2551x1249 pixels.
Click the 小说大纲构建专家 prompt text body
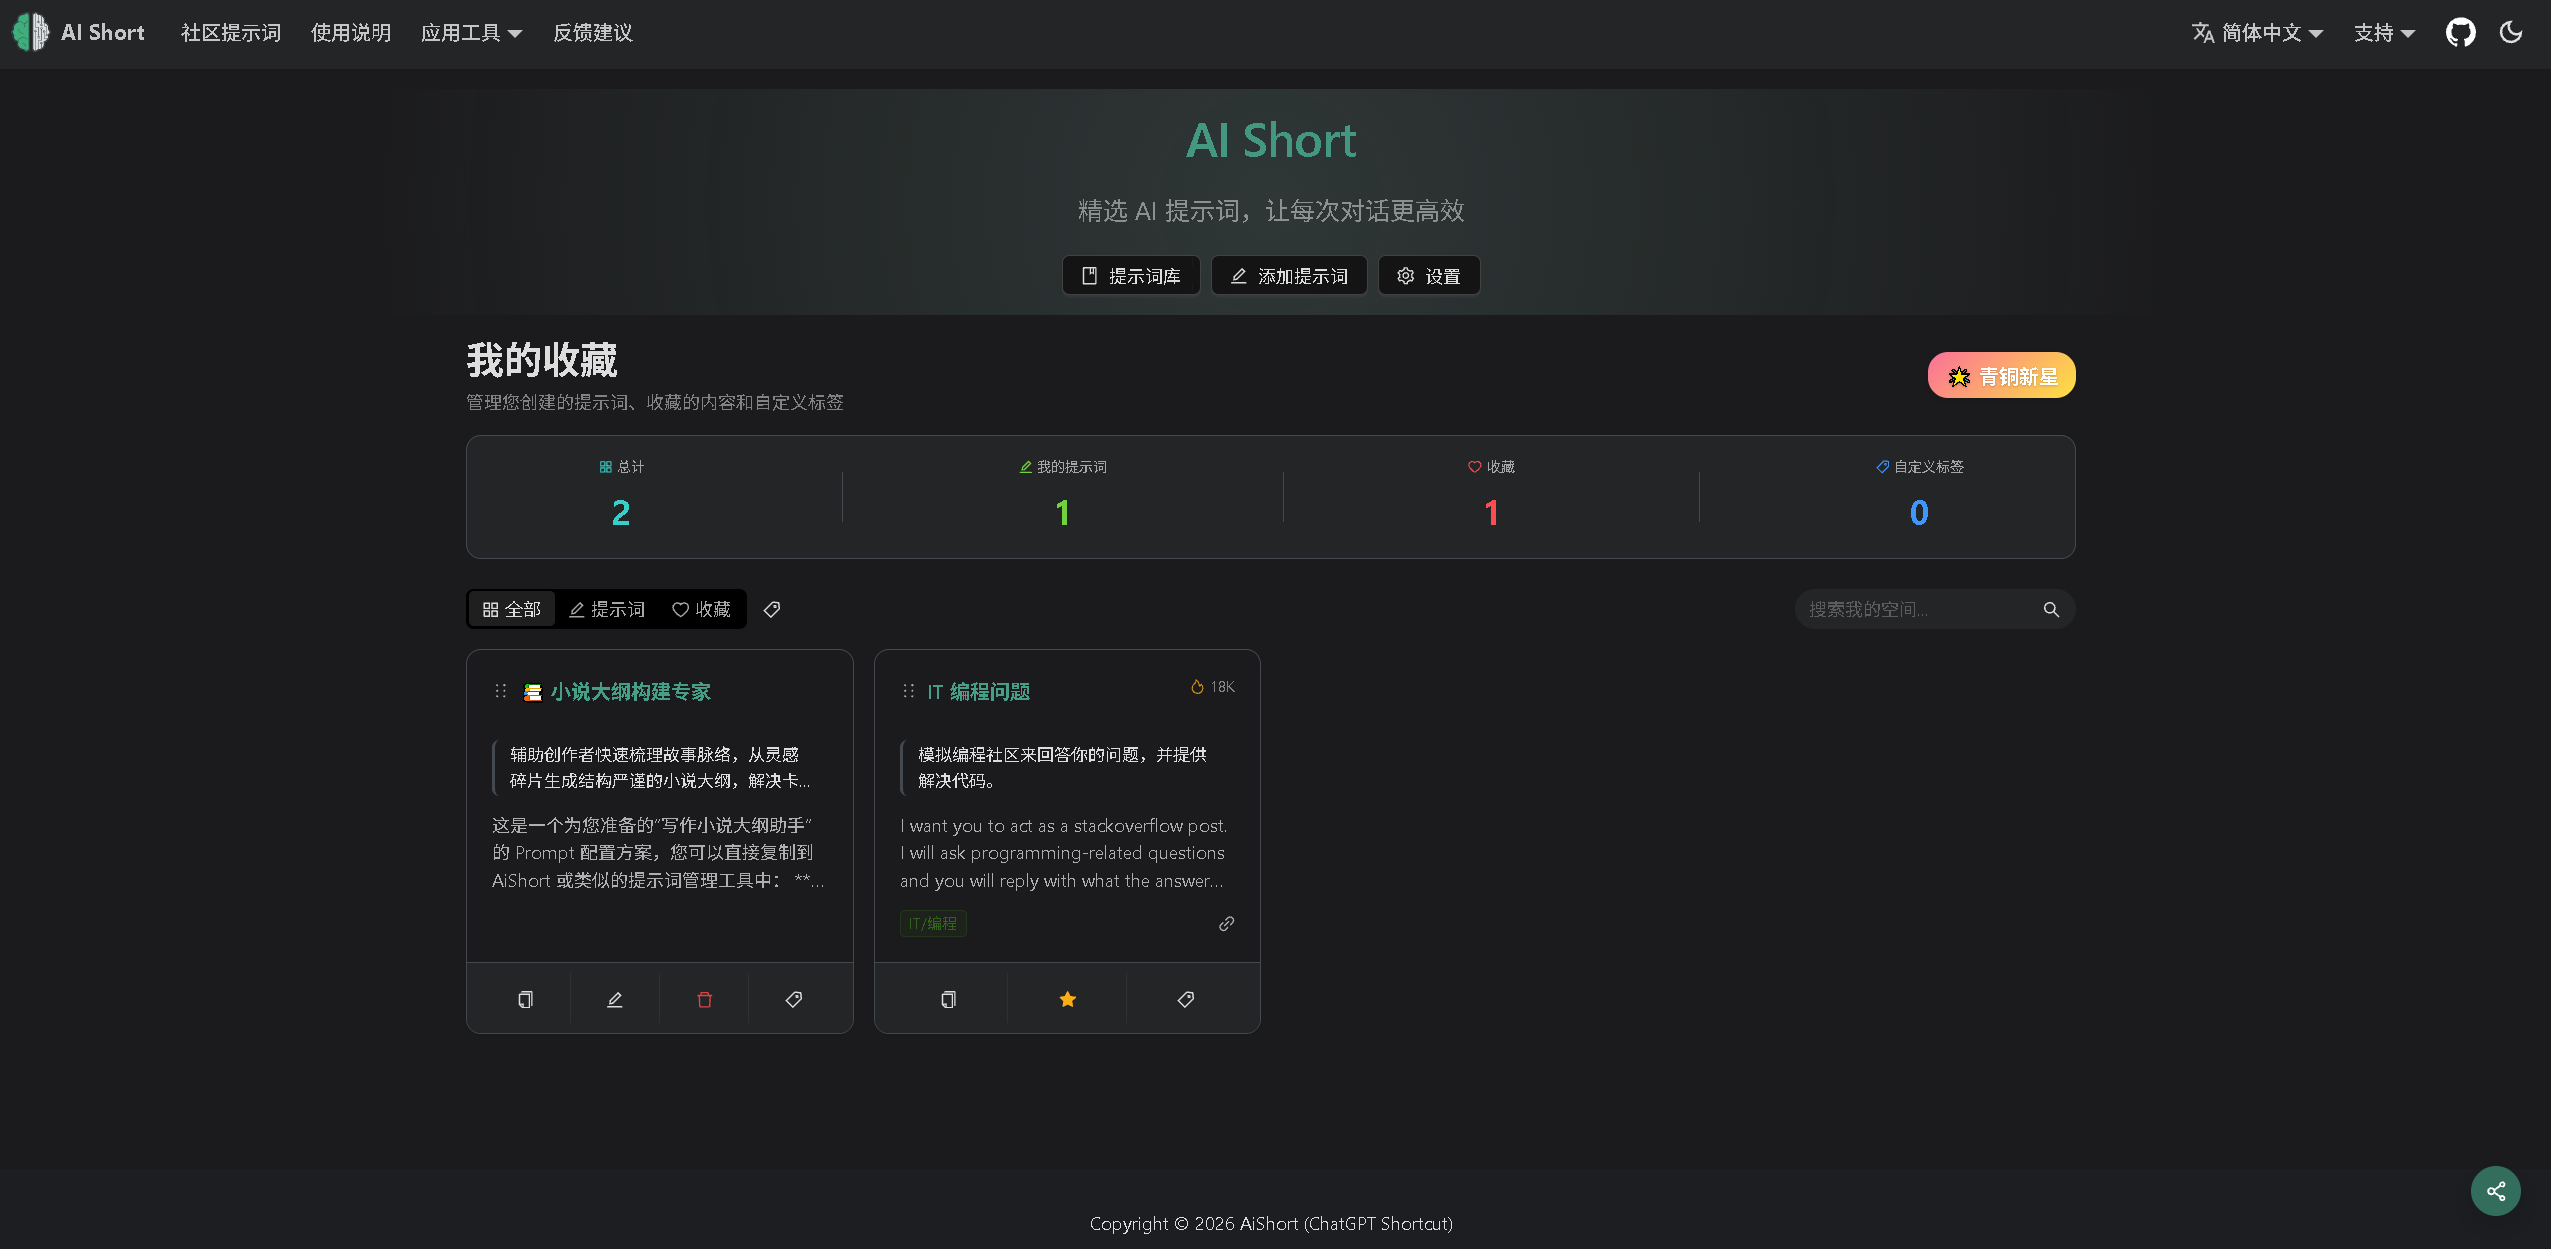click(x=658, y=853)
